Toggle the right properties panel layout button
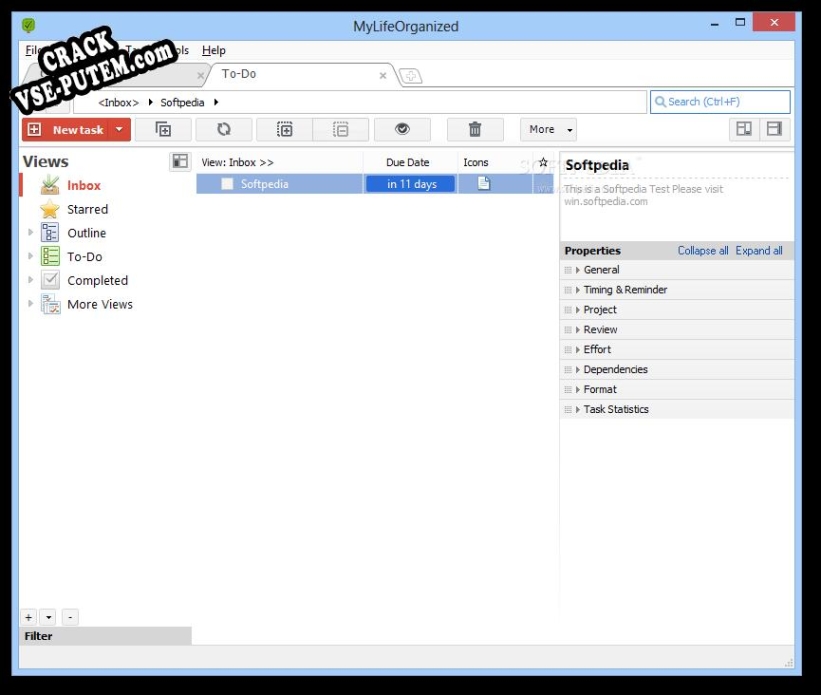 tap(774, 129)
